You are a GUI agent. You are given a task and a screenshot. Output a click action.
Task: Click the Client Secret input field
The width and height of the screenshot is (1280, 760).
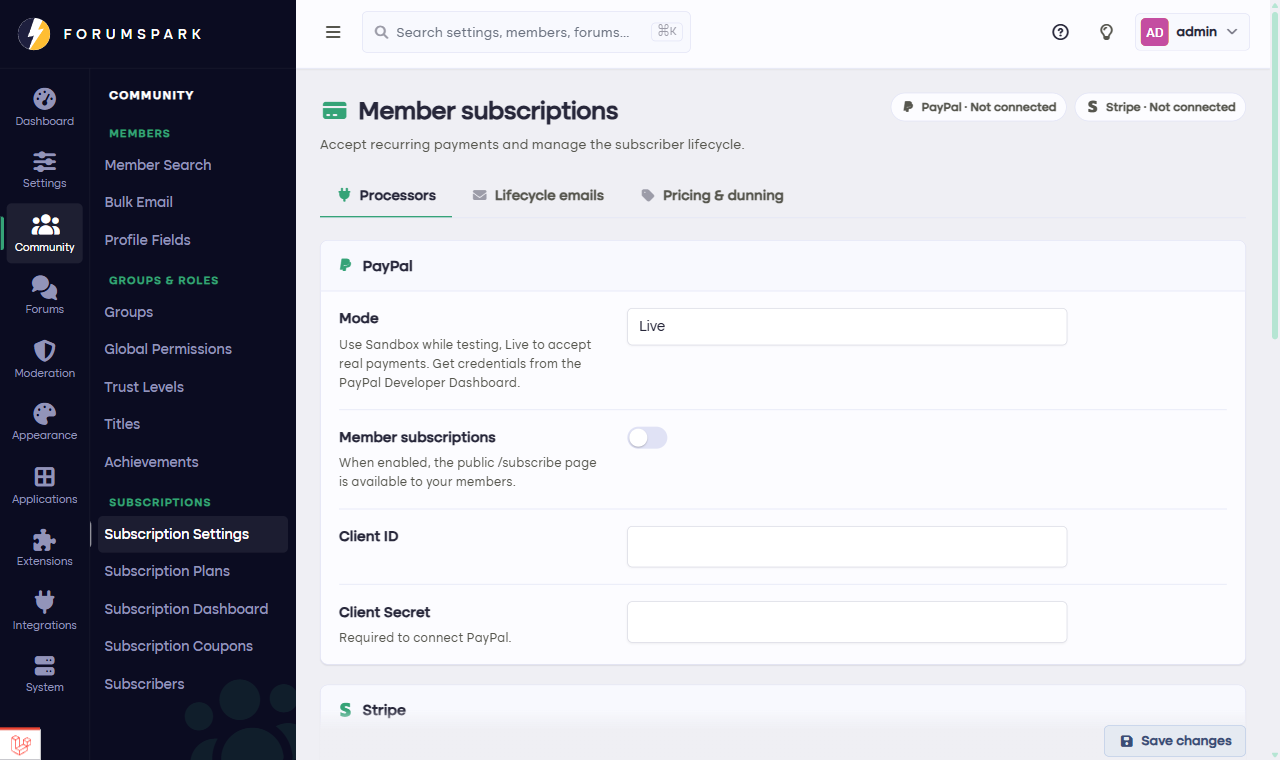coord(847,622)
